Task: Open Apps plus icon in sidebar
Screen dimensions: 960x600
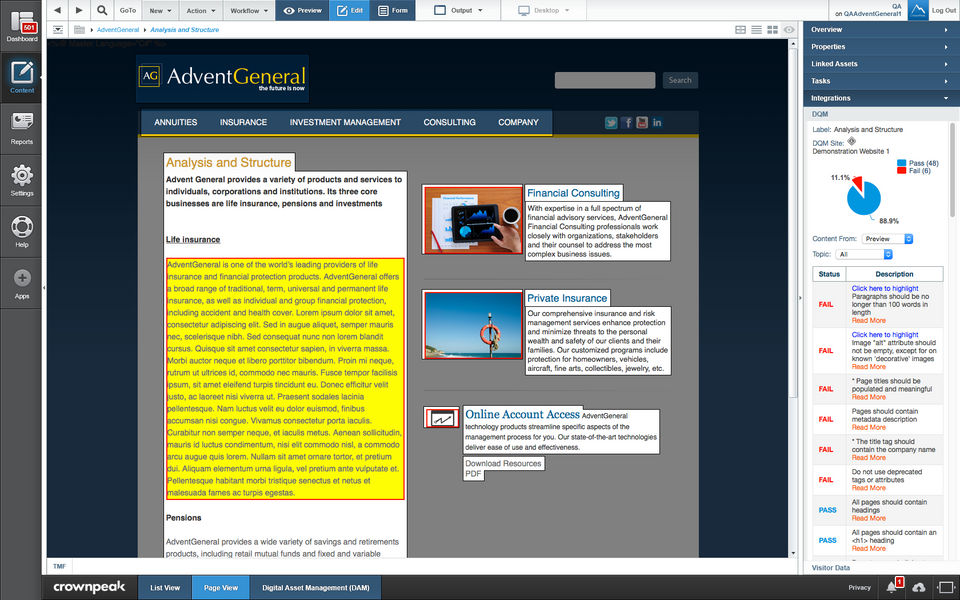Action: point(21,283)
